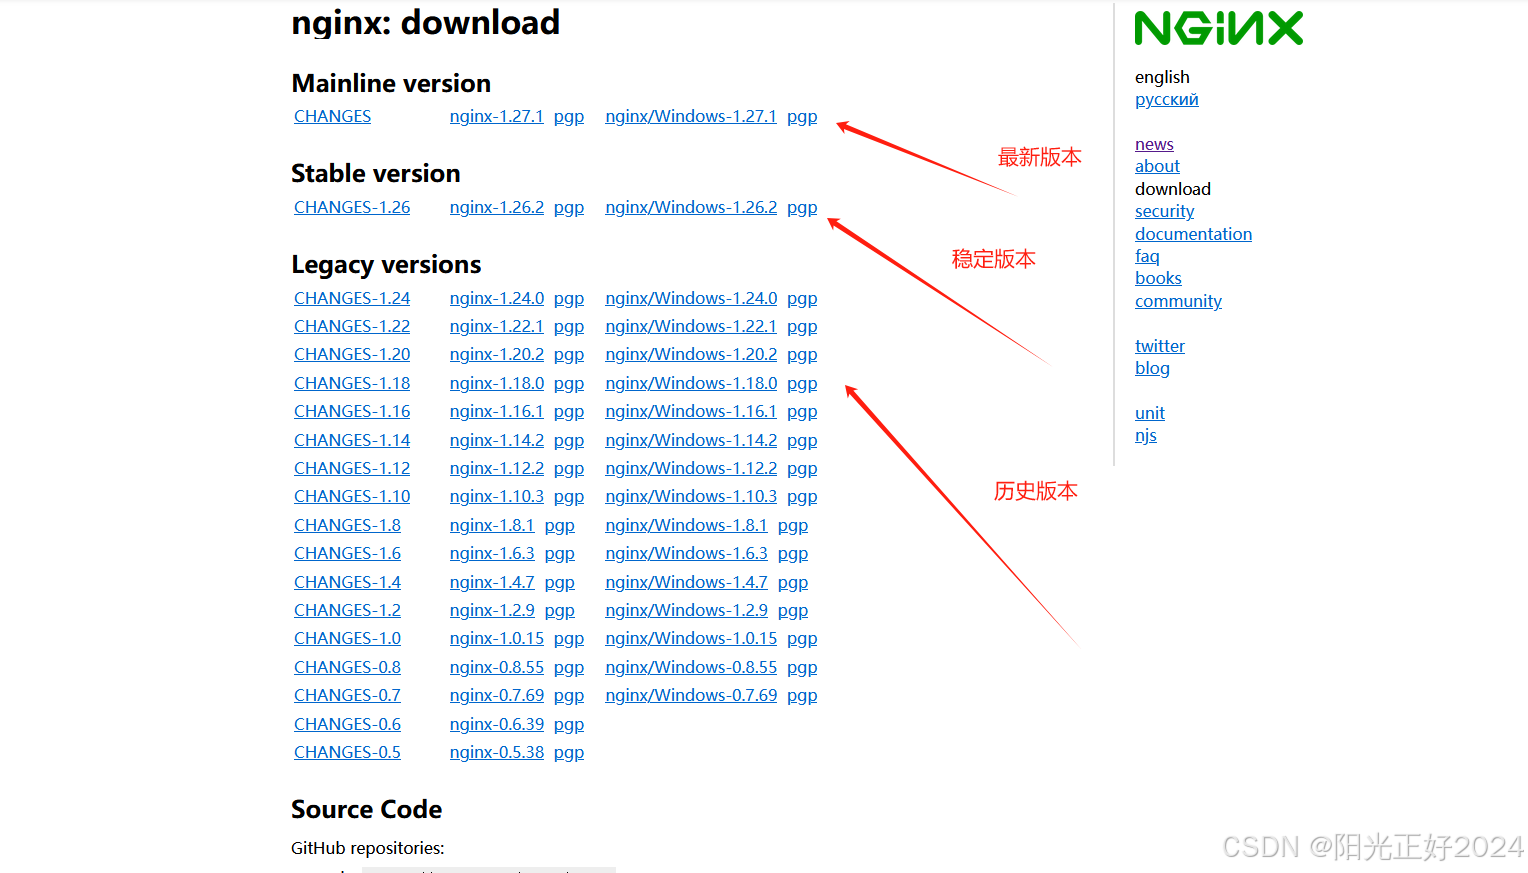The width and height of the screenshot is (1528, 873).
Task: Download nginx/Windows-1.12.2
Action: pos(691,468)
